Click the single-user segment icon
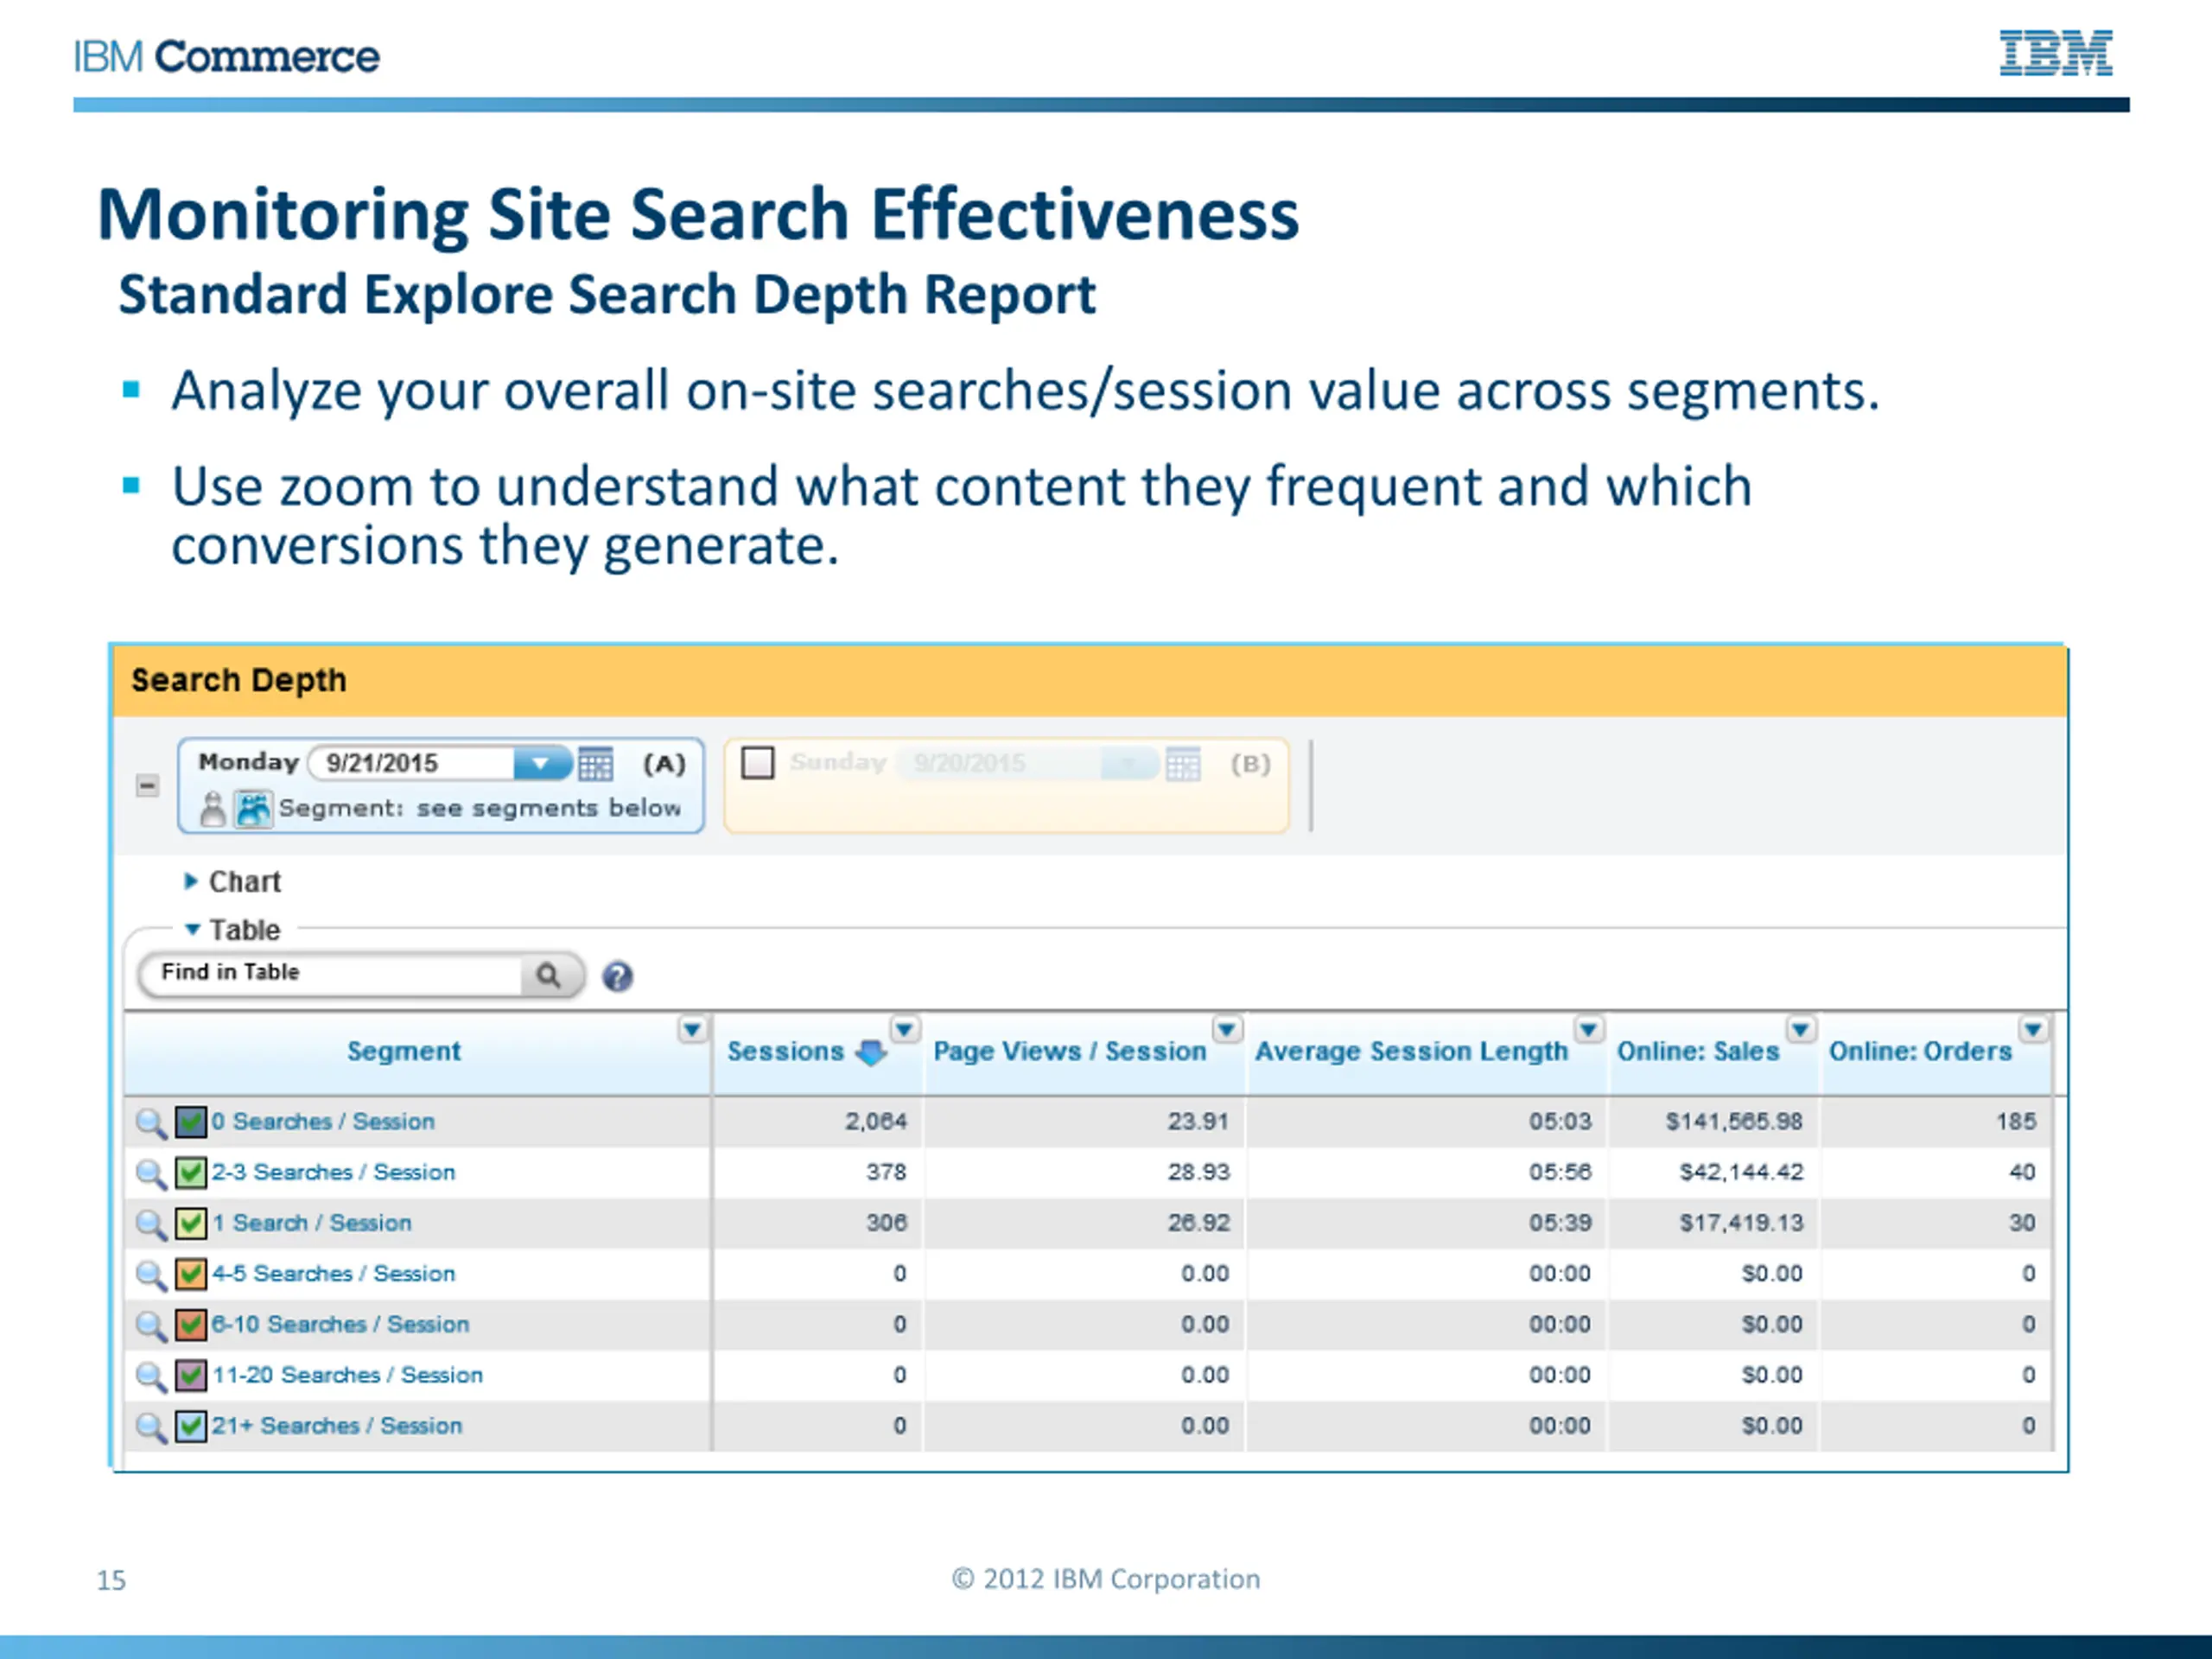The height and width of the screenshot is (1659, 2212). pos(212,808)
